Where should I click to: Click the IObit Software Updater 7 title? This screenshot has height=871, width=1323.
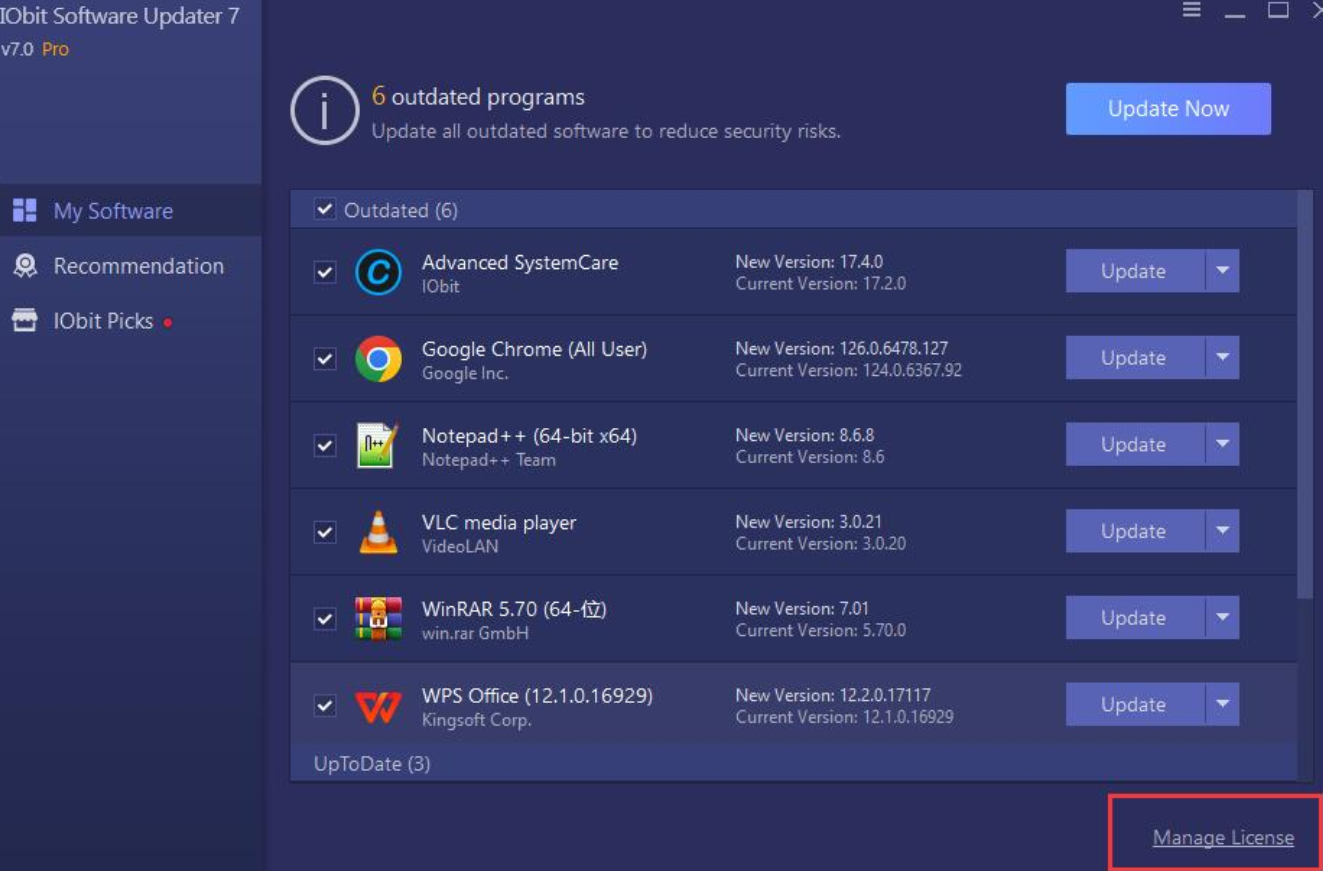click(x=120, y=16)
